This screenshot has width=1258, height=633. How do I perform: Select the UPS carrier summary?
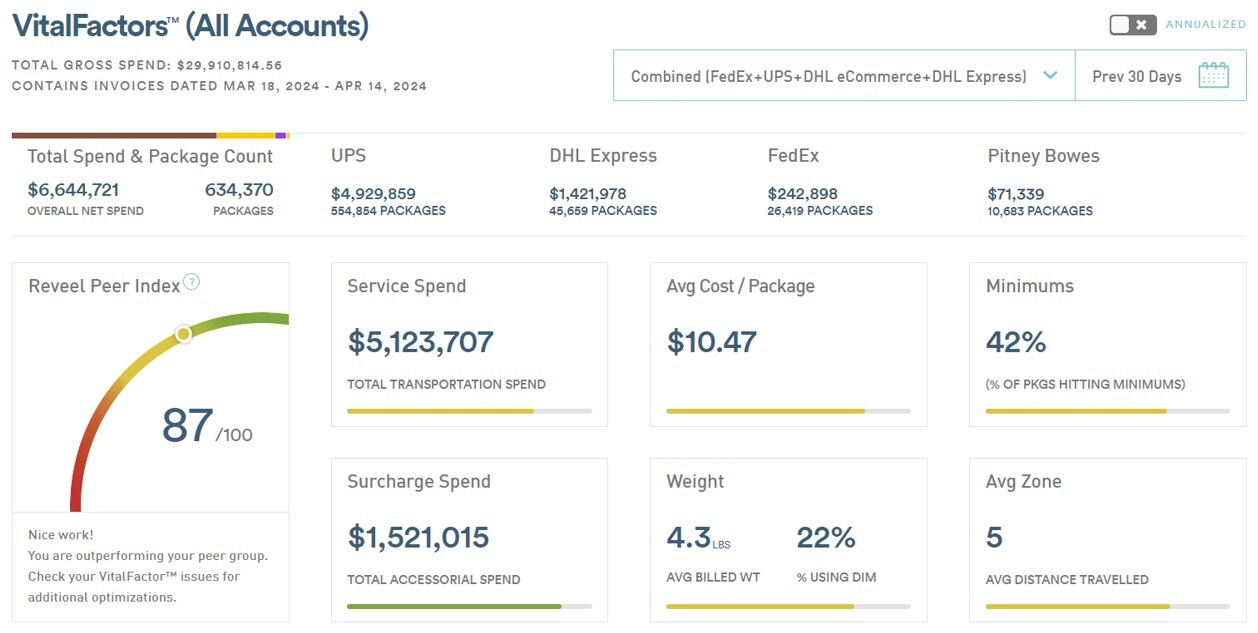click(388, 182)
